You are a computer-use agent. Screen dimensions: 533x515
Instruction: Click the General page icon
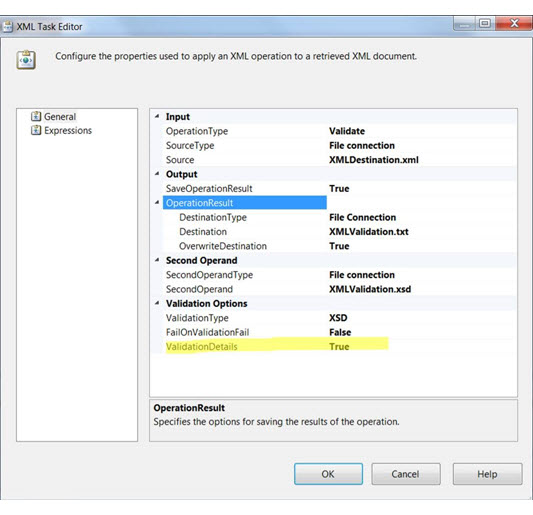point(36,116)
